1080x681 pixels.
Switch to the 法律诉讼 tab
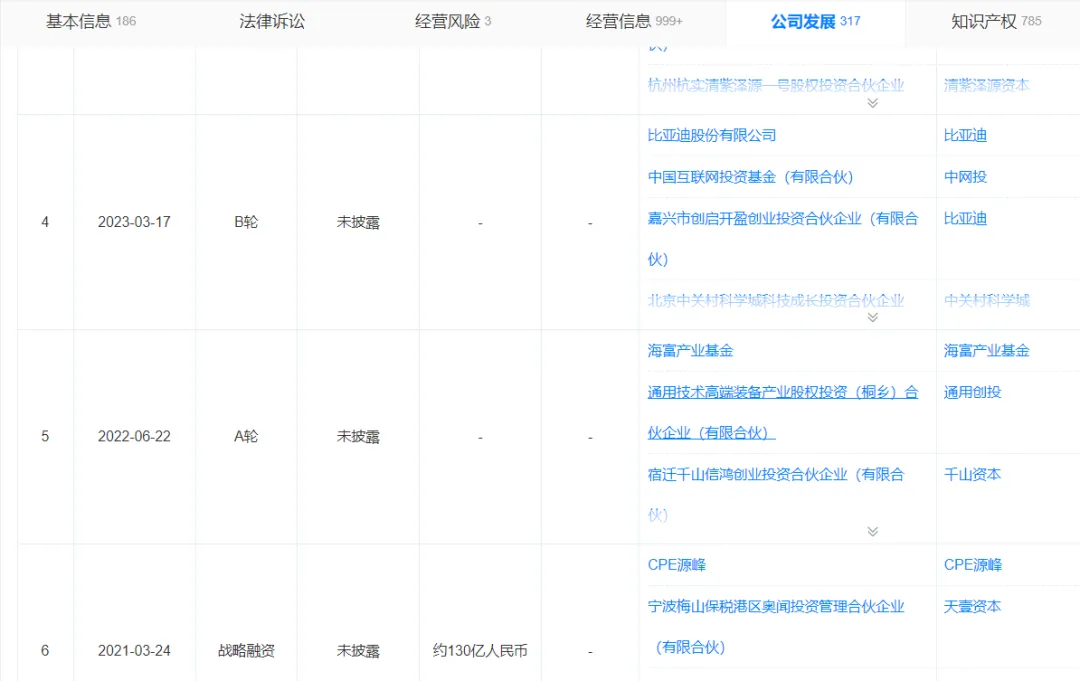(272, 21)
